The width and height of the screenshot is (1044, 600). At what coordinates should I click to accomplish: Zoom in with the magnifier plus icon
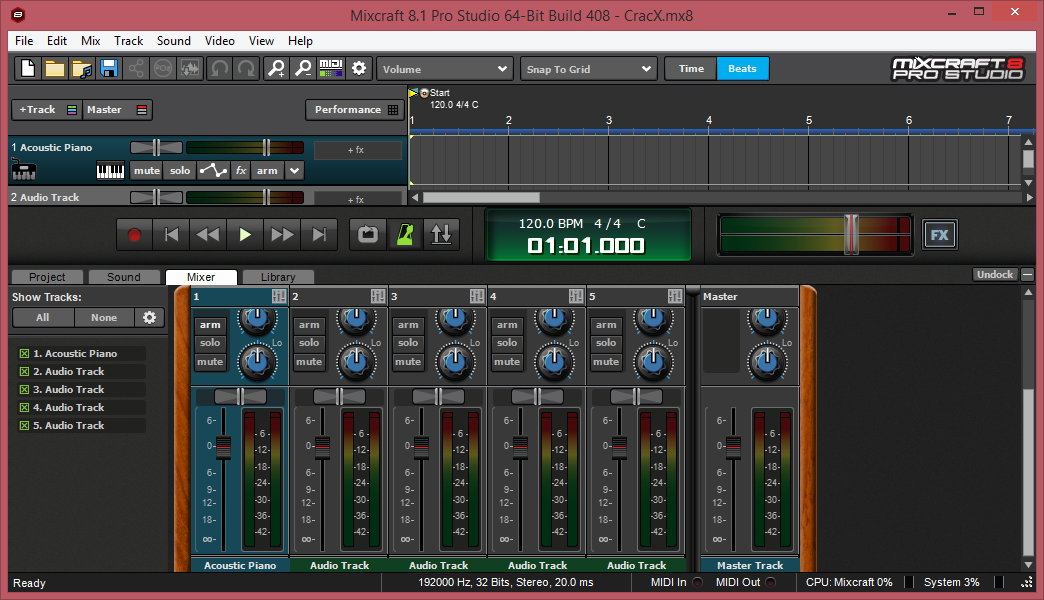click(x=276, y=69)
